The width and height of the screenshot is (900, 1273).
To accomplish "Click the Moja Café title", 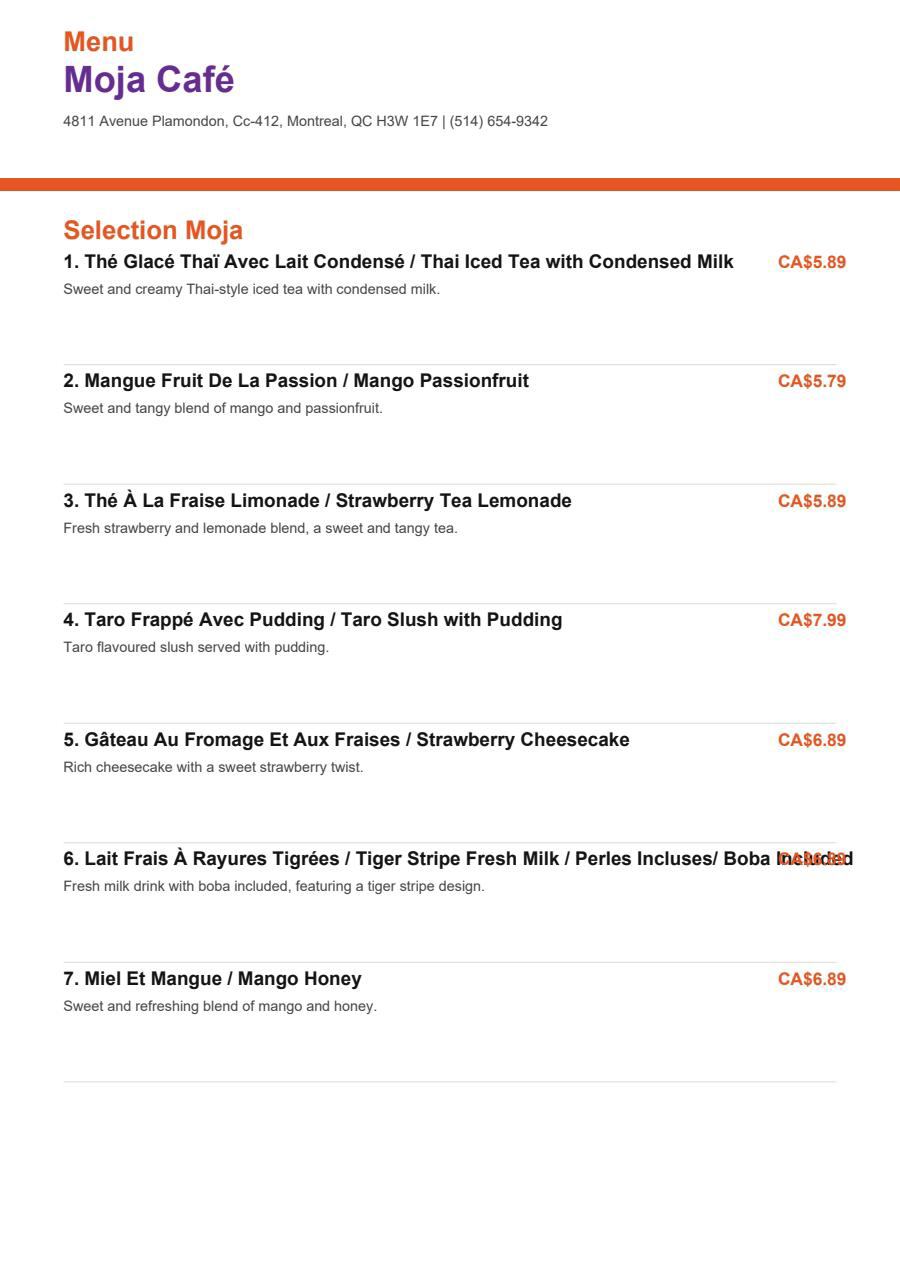I will click(x=149, y=80).
